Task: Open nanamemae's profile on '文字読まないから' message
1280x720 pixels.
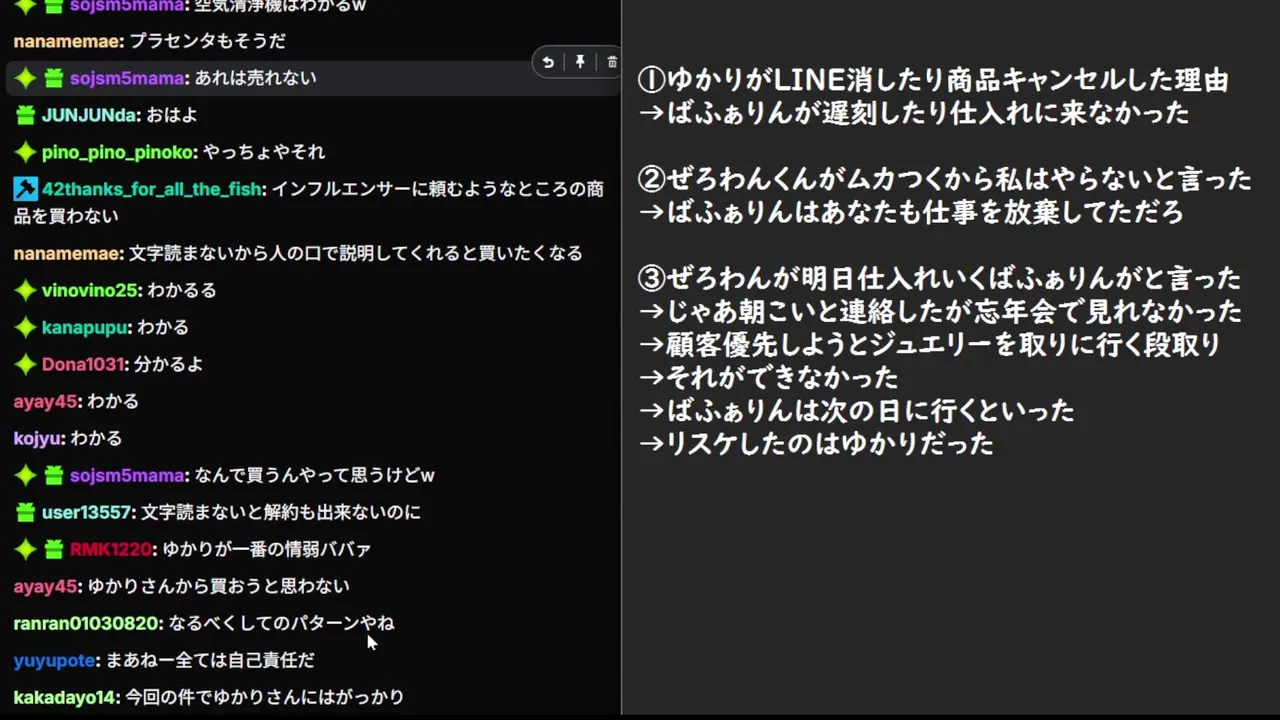Action: [x=67, y=253]
